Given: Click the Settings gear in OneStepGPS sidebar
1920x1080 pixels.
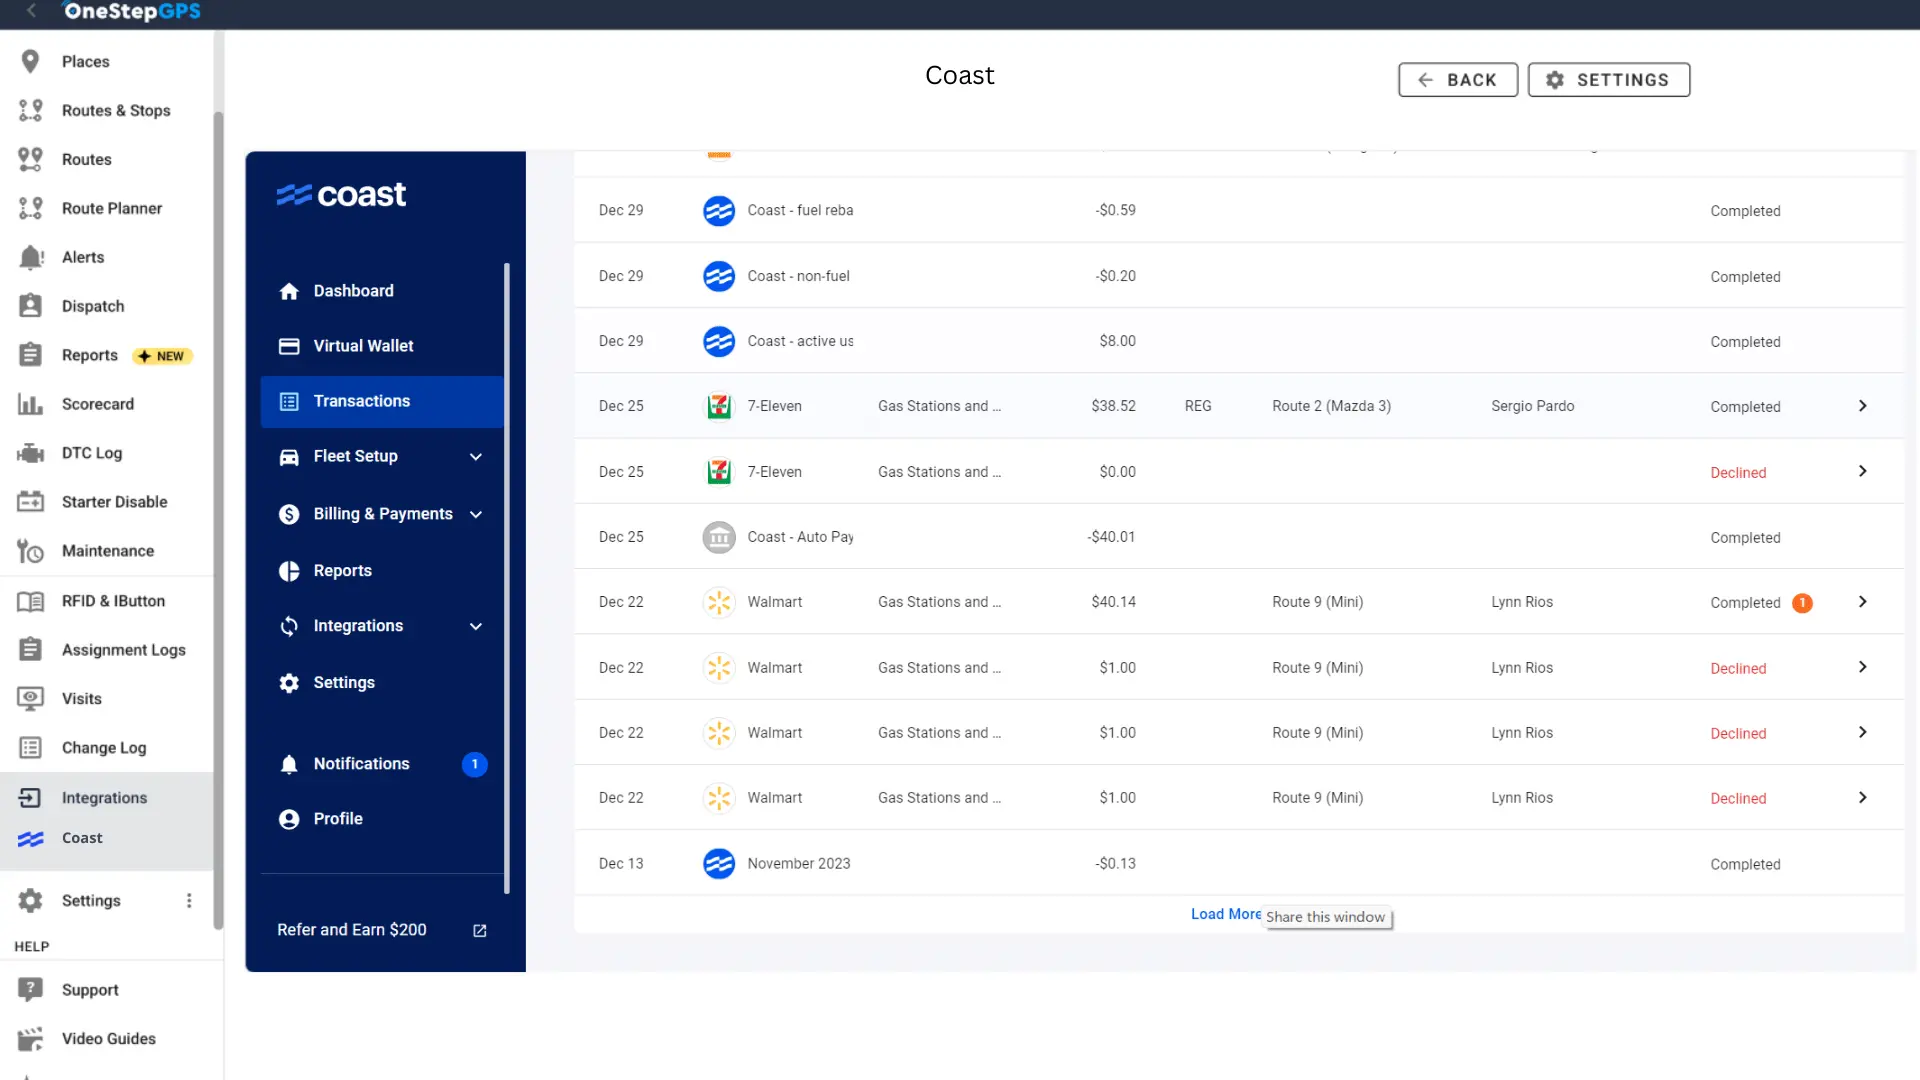Looking at the screenshot, I should pyautogui.click(x=30, y=901).
